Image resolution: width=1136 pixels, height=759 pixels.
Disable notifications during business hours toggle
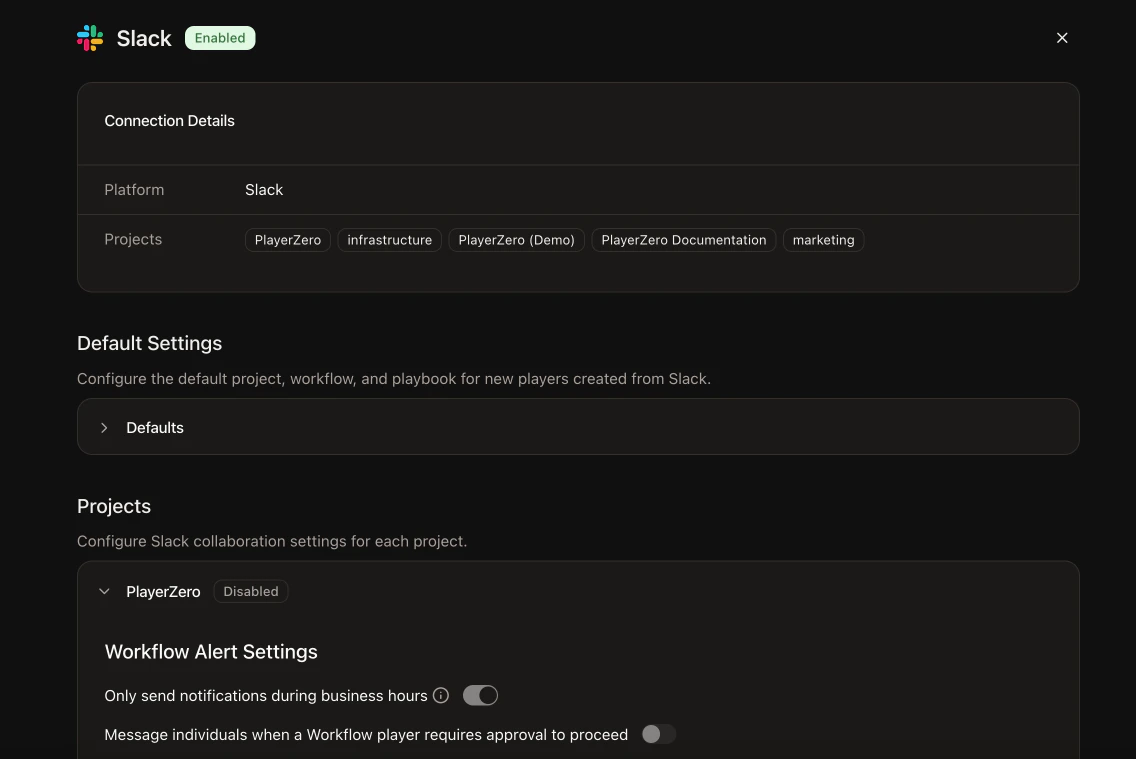tap(480, 695)
